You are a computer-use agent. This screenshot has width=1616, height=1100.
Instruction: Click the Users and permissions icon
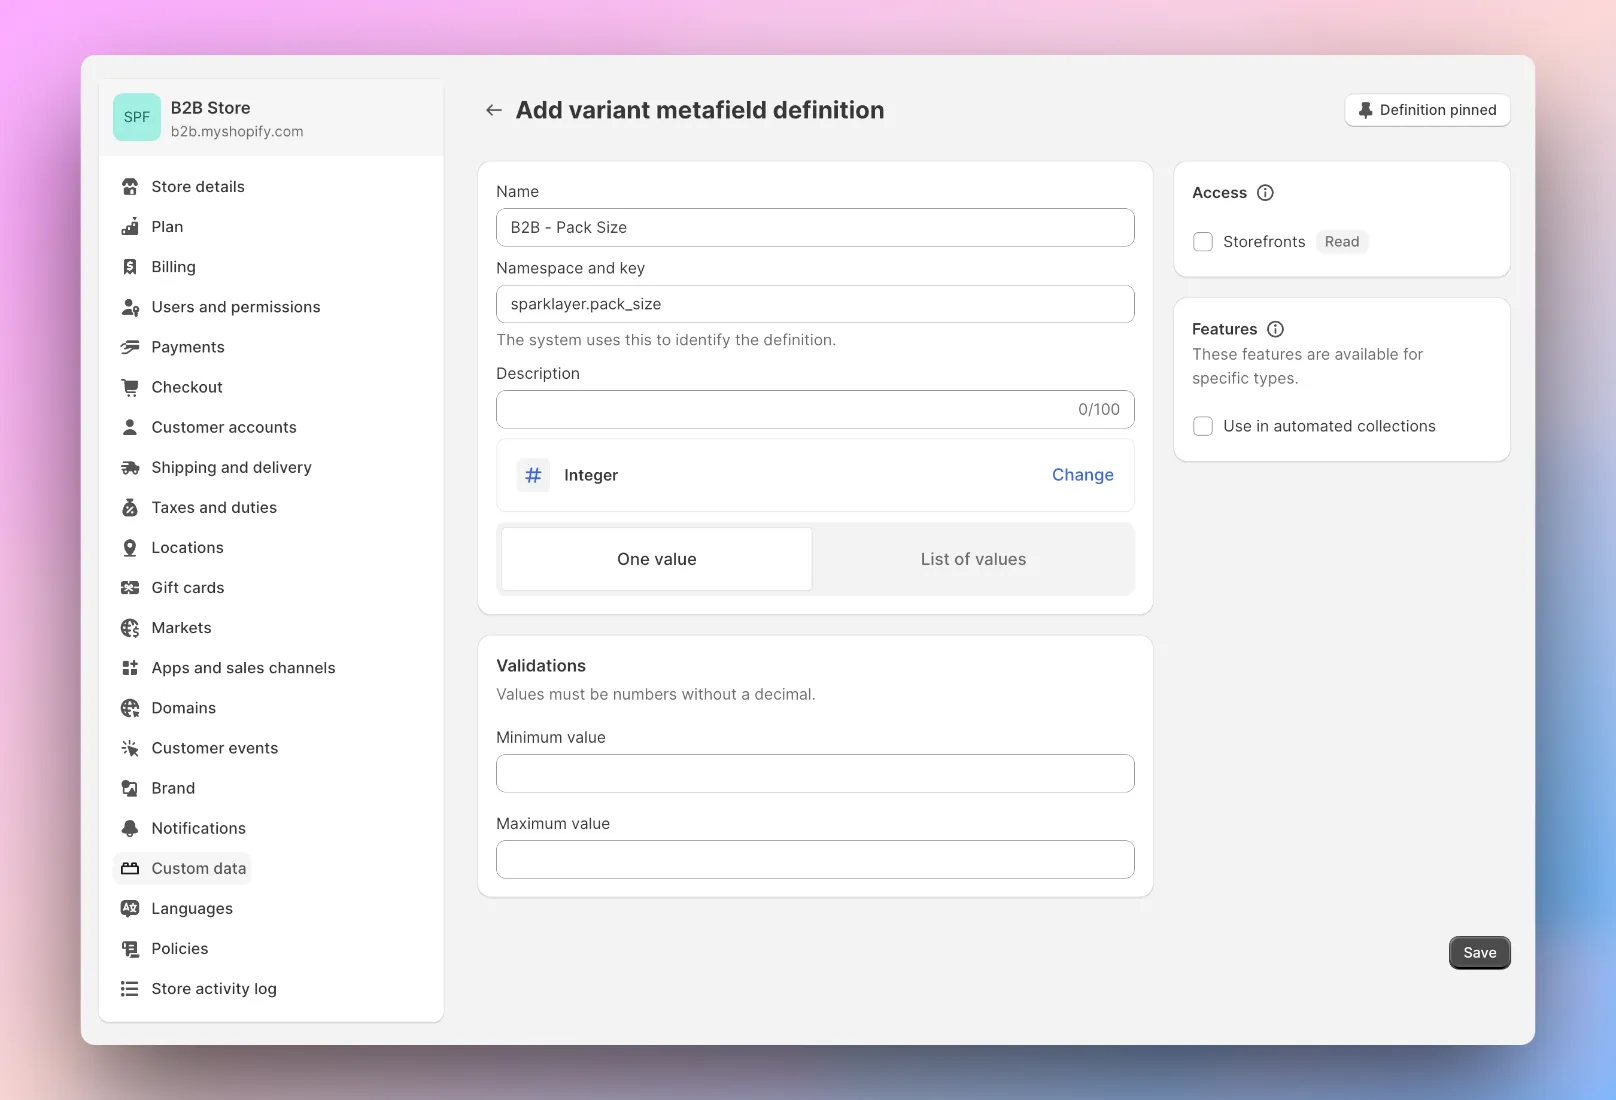coord(130,307)
